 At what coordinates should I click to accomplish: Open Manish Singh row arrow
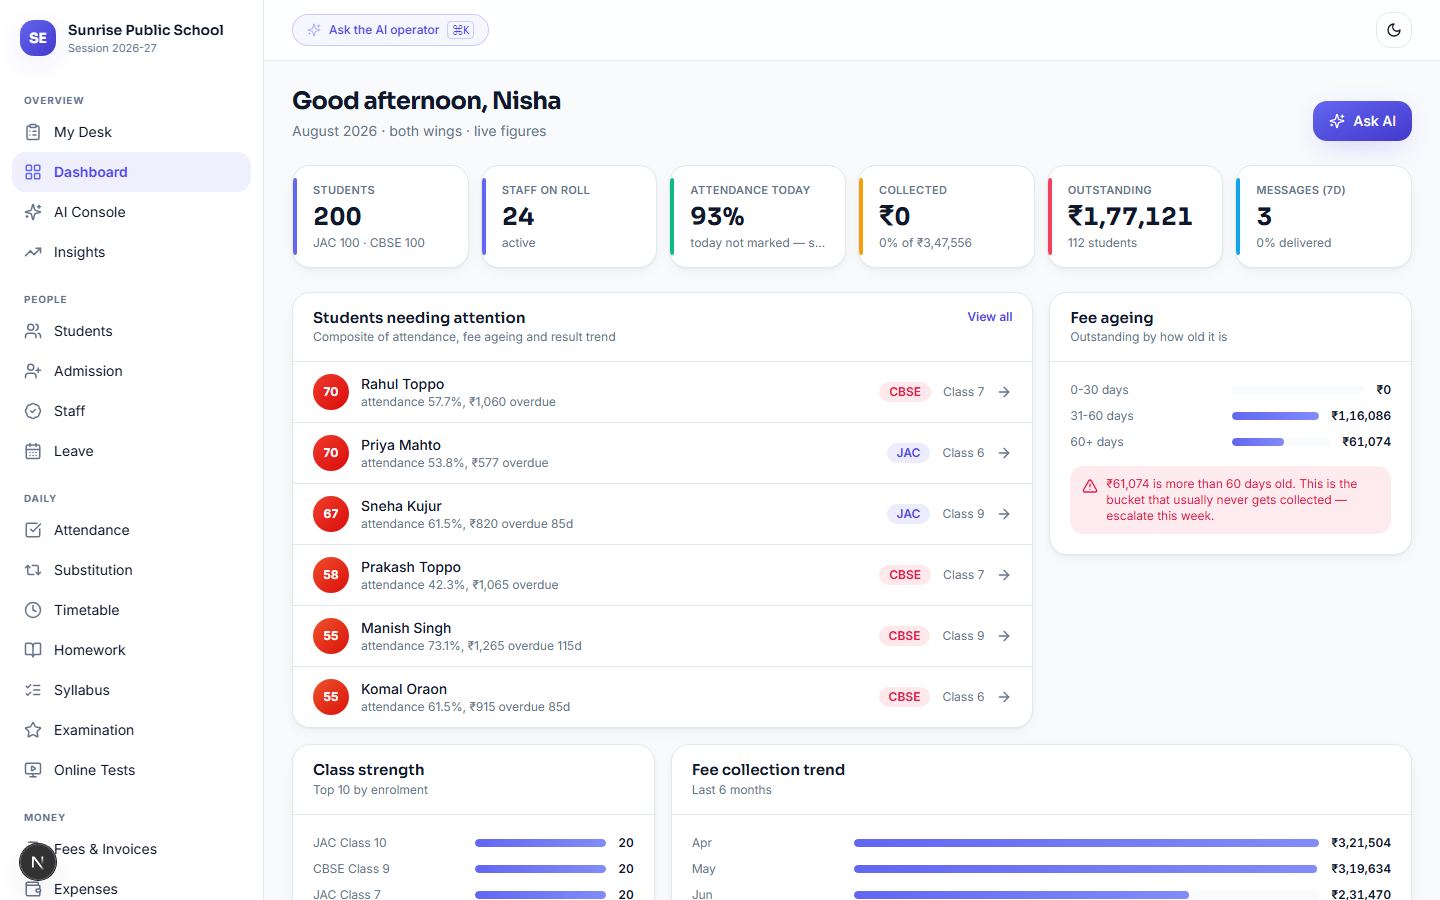(1004, 636)
